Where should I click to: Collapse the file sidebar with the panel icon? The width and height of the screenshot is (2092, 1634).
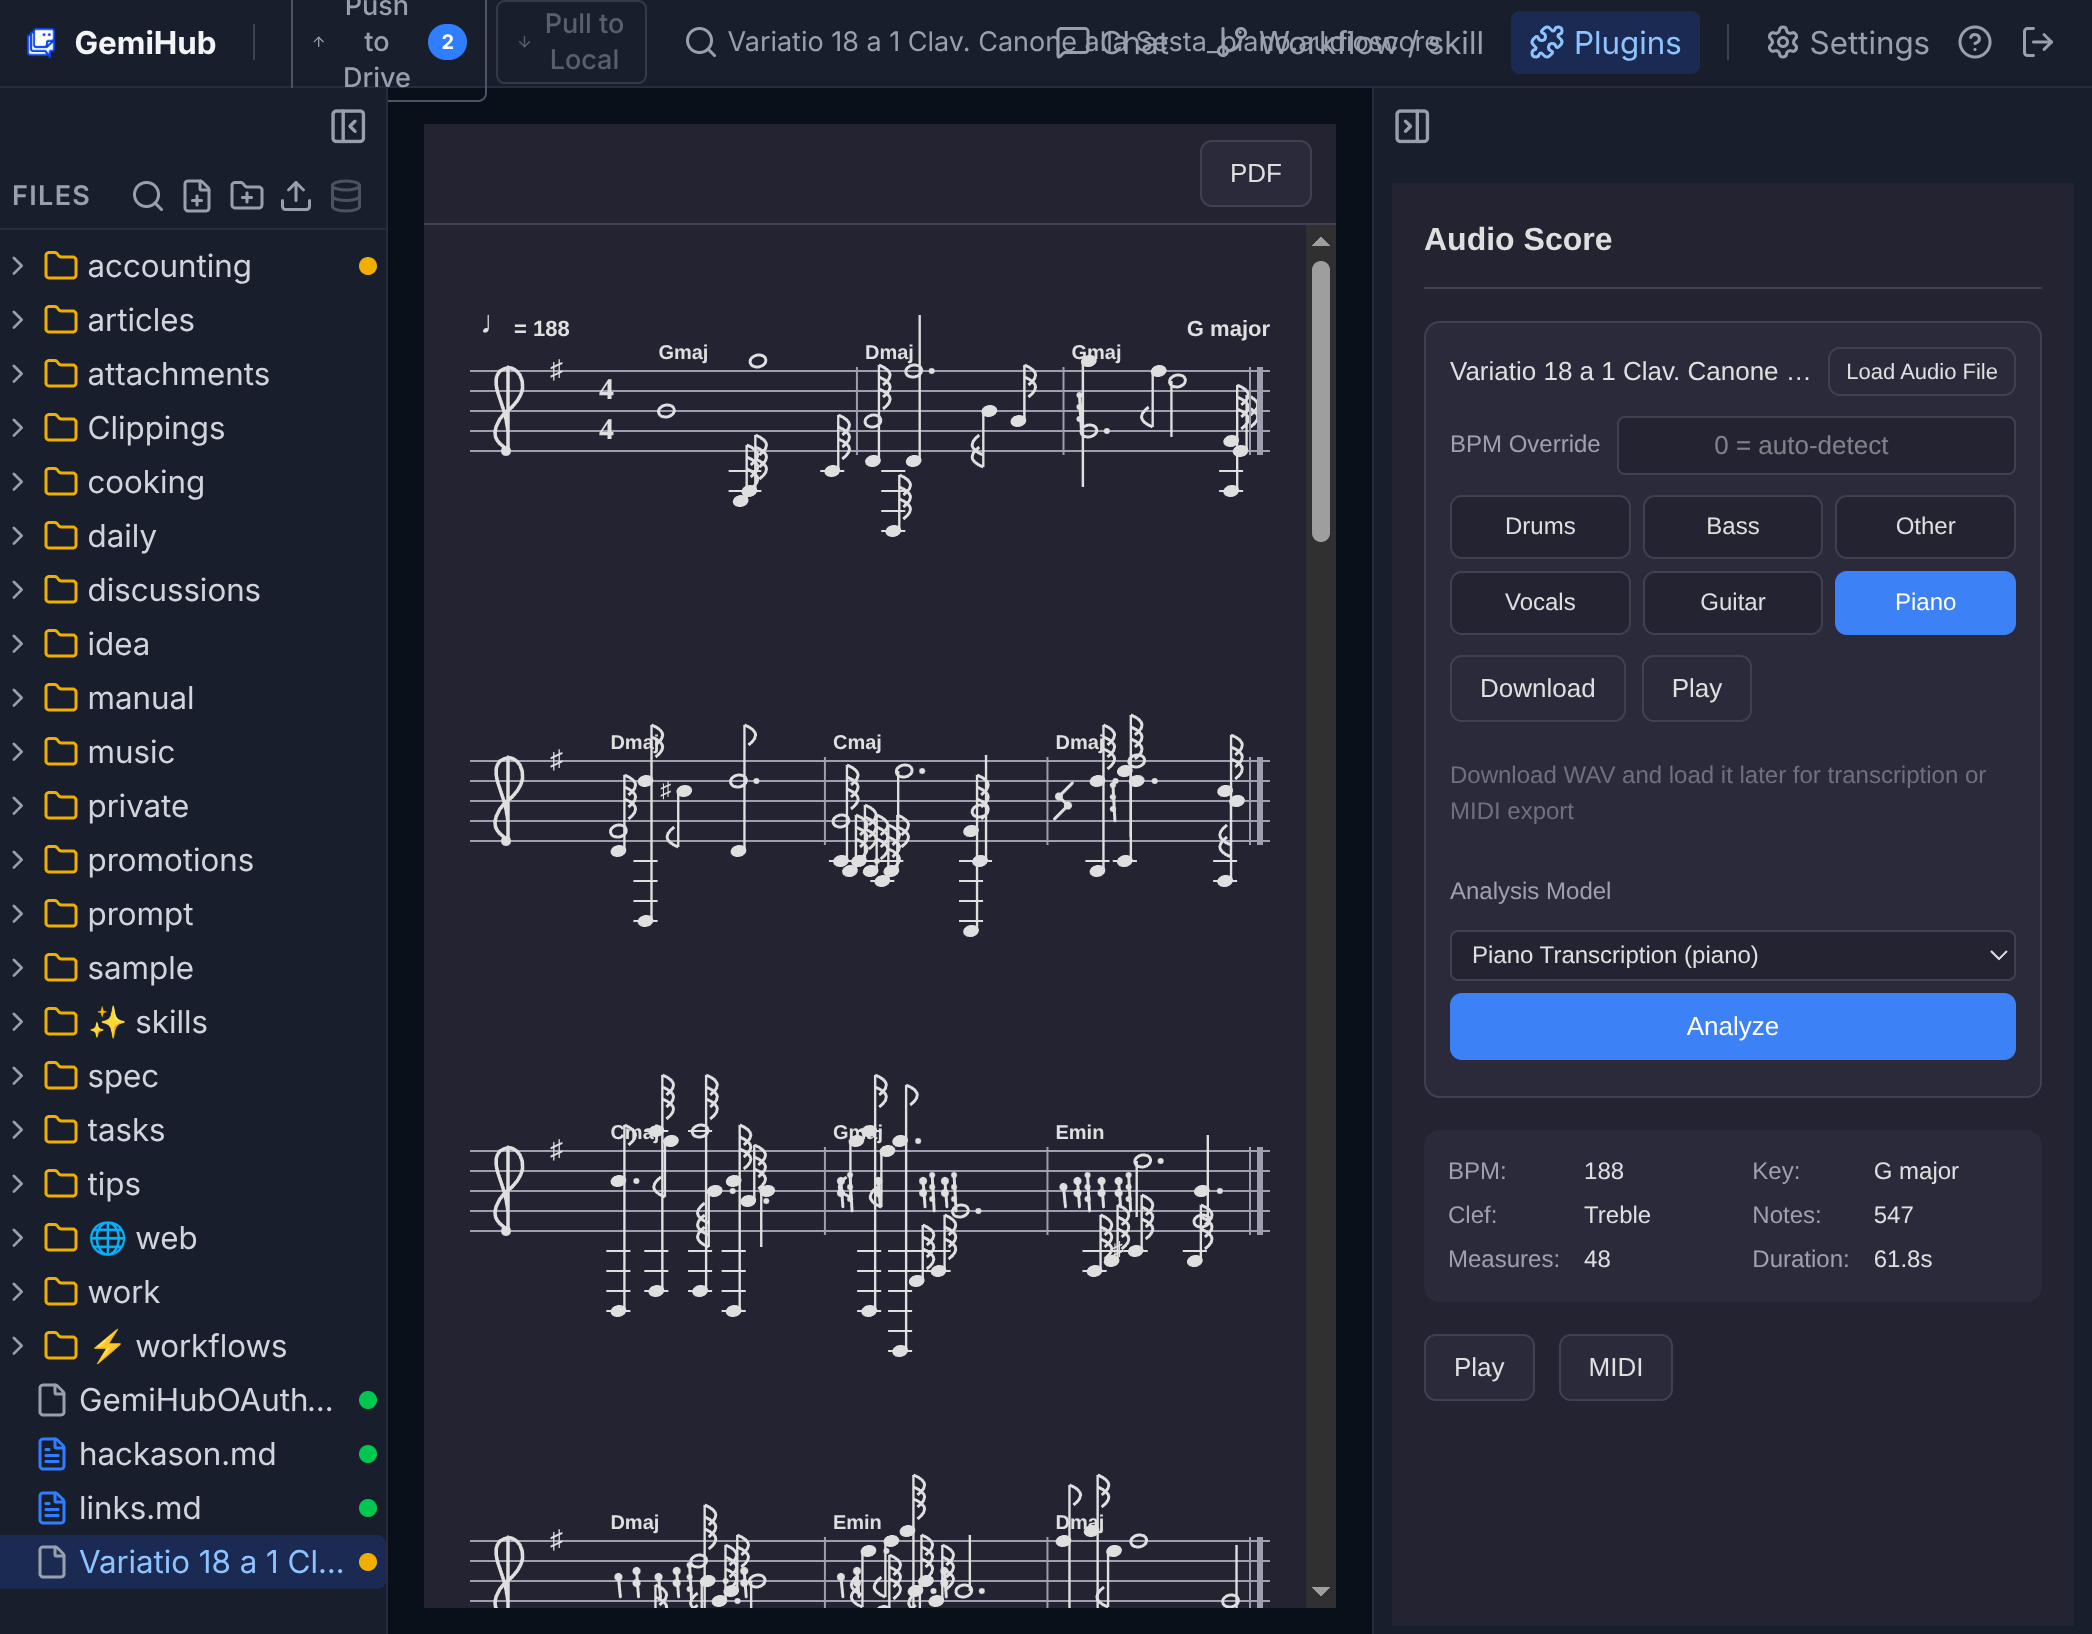pyautogui.click(x=348, y=127)
